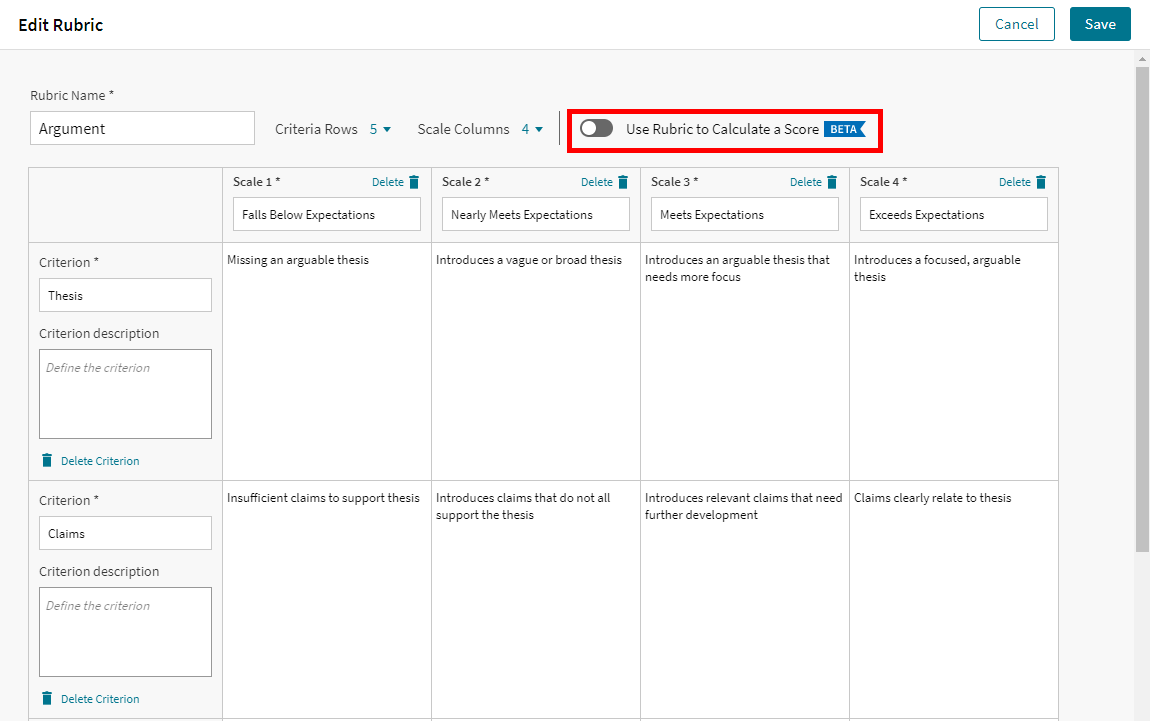The image size is (1150, 721).
Task: Click inside the Rubric Name field
Action: [141, 128]
